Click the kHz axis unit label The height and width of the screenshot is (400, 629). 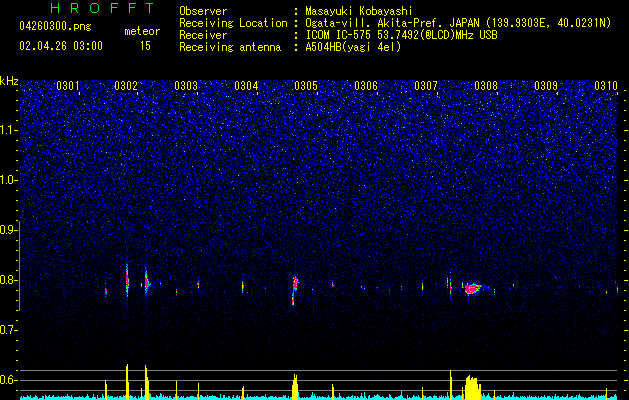click(9, 81)
